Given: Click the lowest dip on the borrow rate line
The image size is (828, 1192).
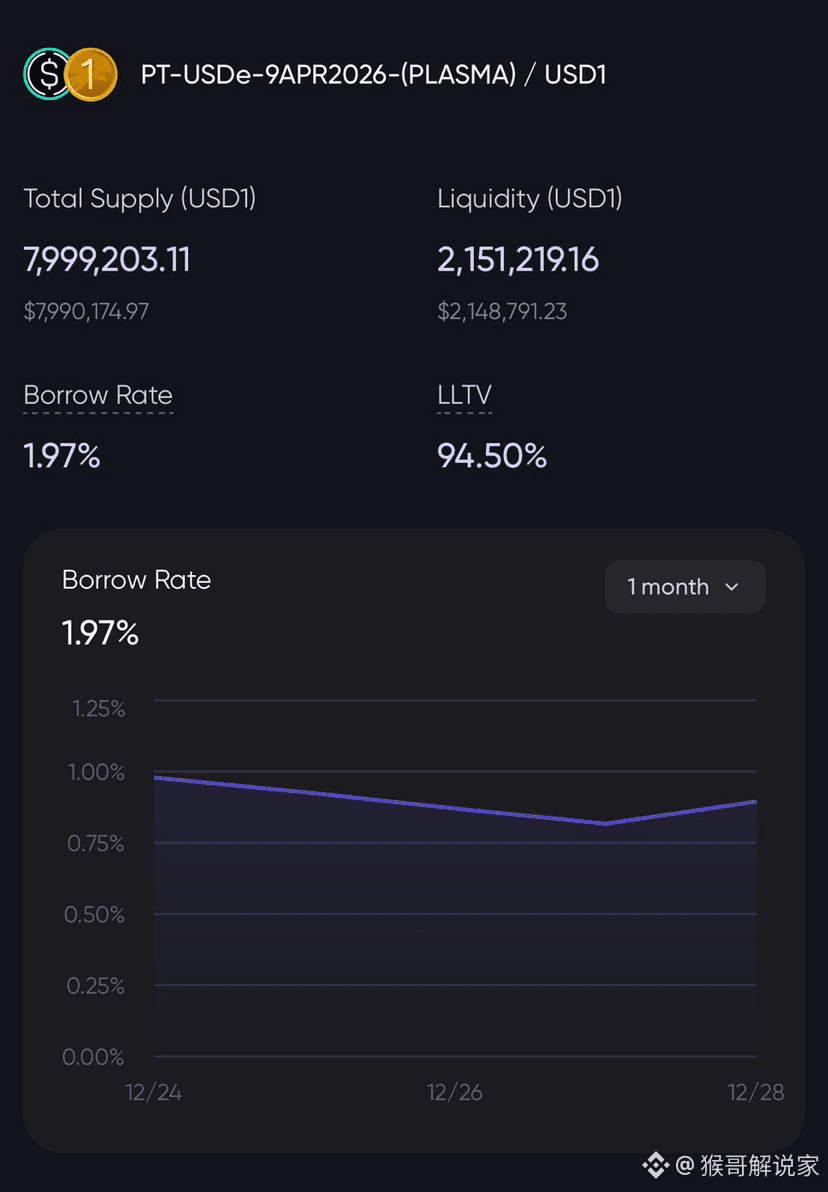Looking at the screenshot, I should click(x=606, y=823).
